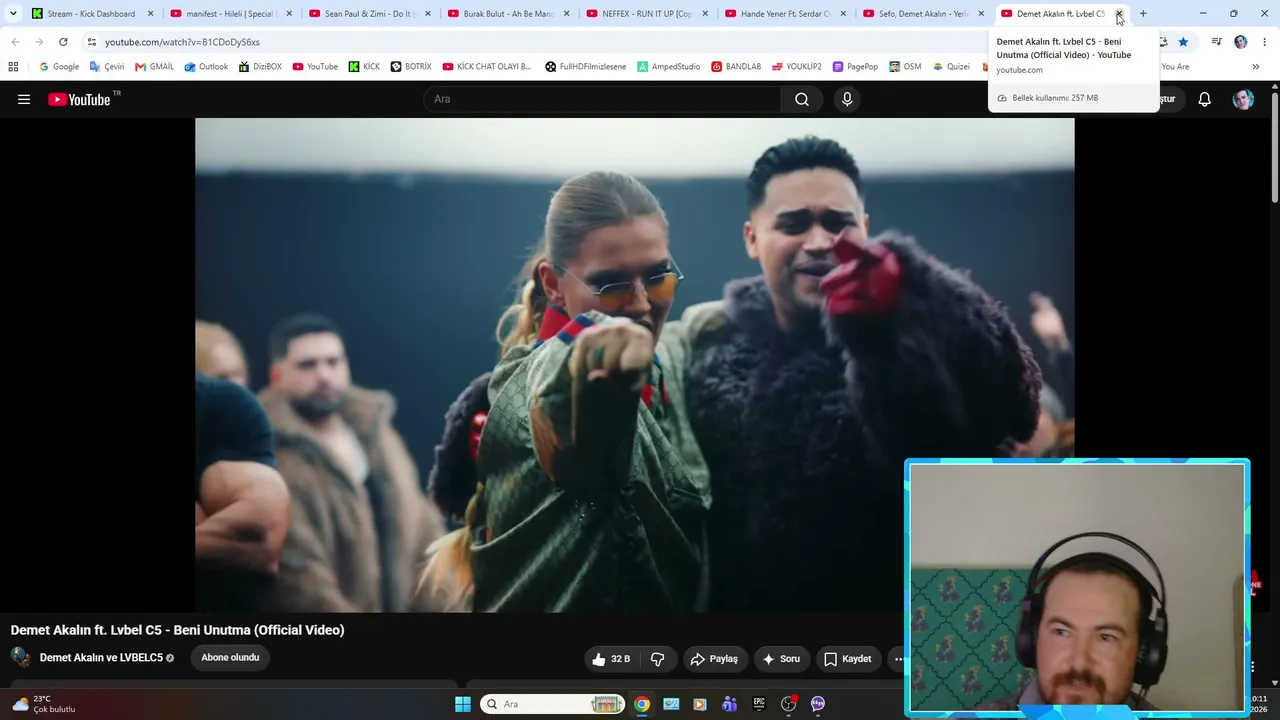Open the FullHDFilmizlesene bookmark
Screen dimensions: 1280x720
click(x=585, y=67)
